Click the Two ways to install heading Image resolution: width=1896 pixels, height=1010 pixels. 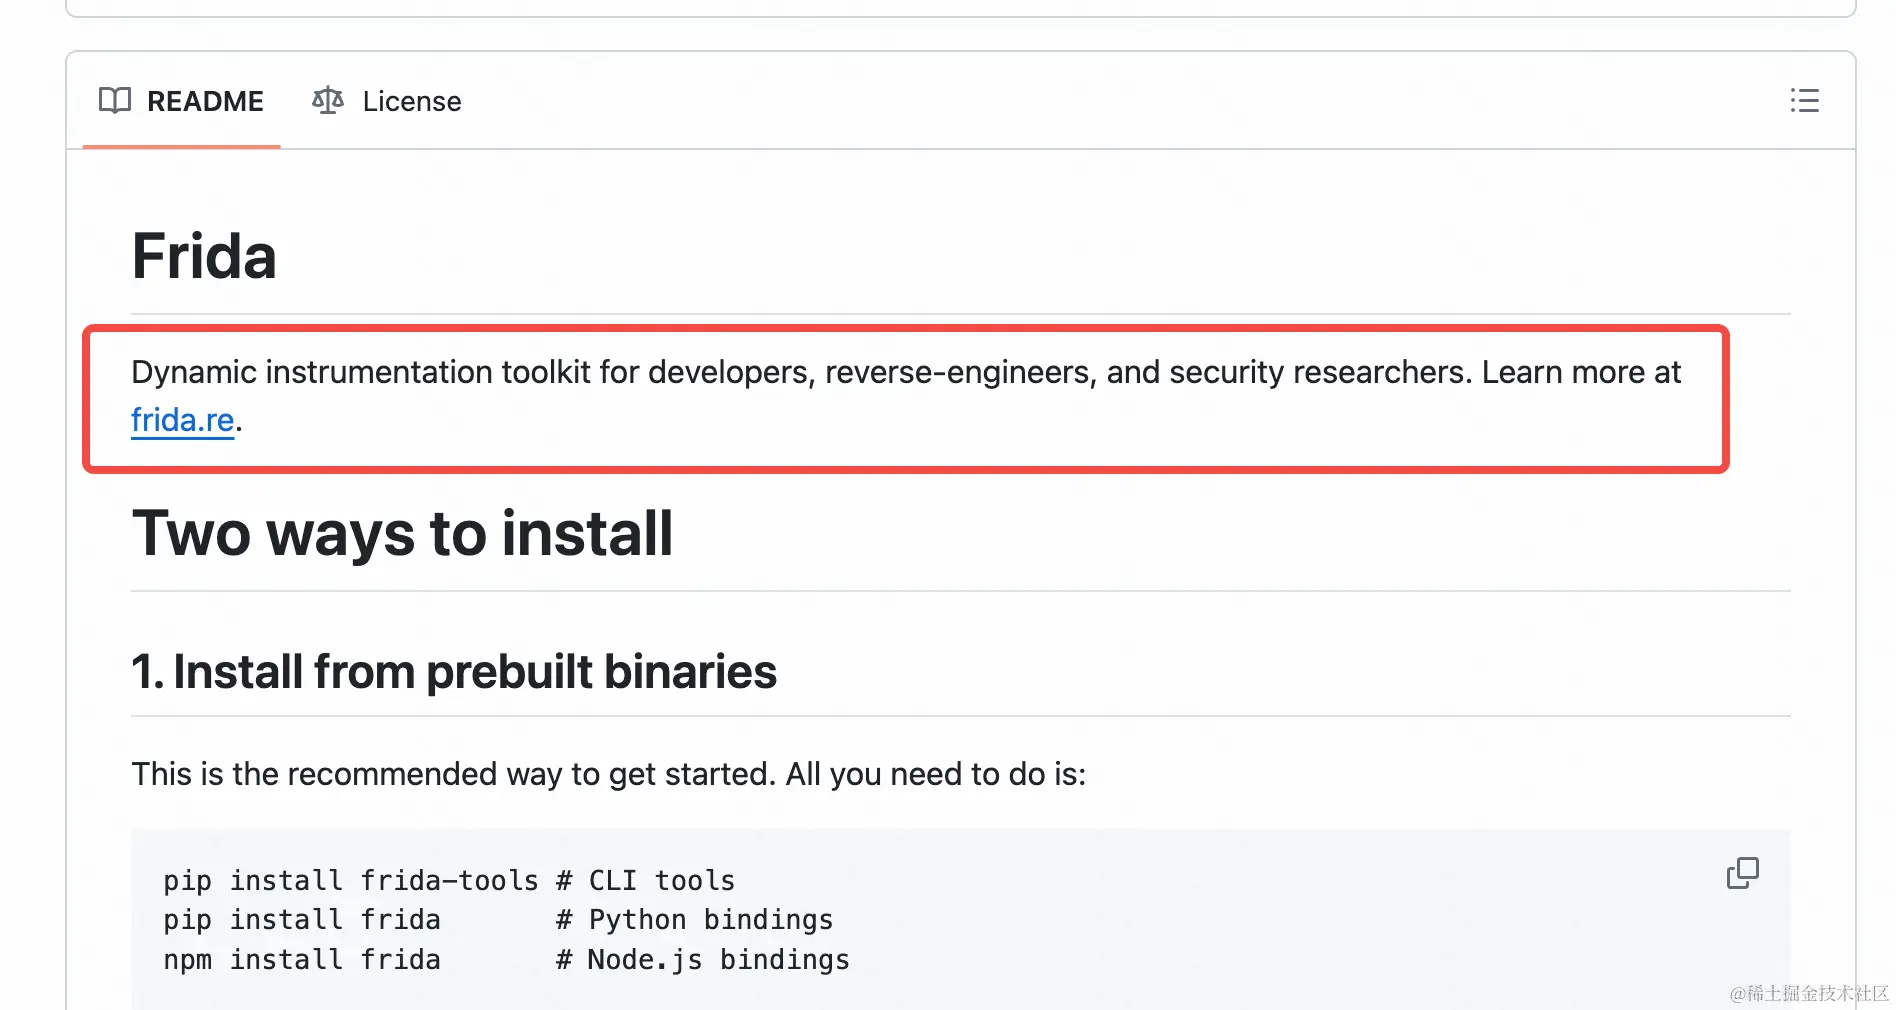402,533
